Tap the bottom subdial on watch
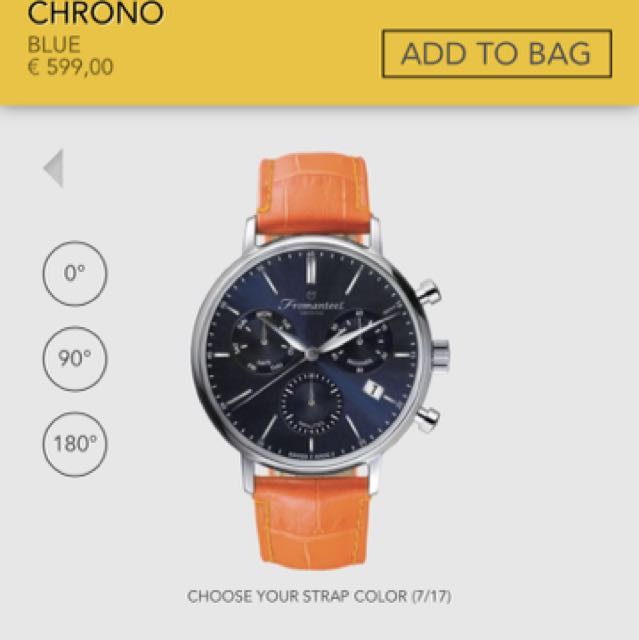 [x=311, y=403]
